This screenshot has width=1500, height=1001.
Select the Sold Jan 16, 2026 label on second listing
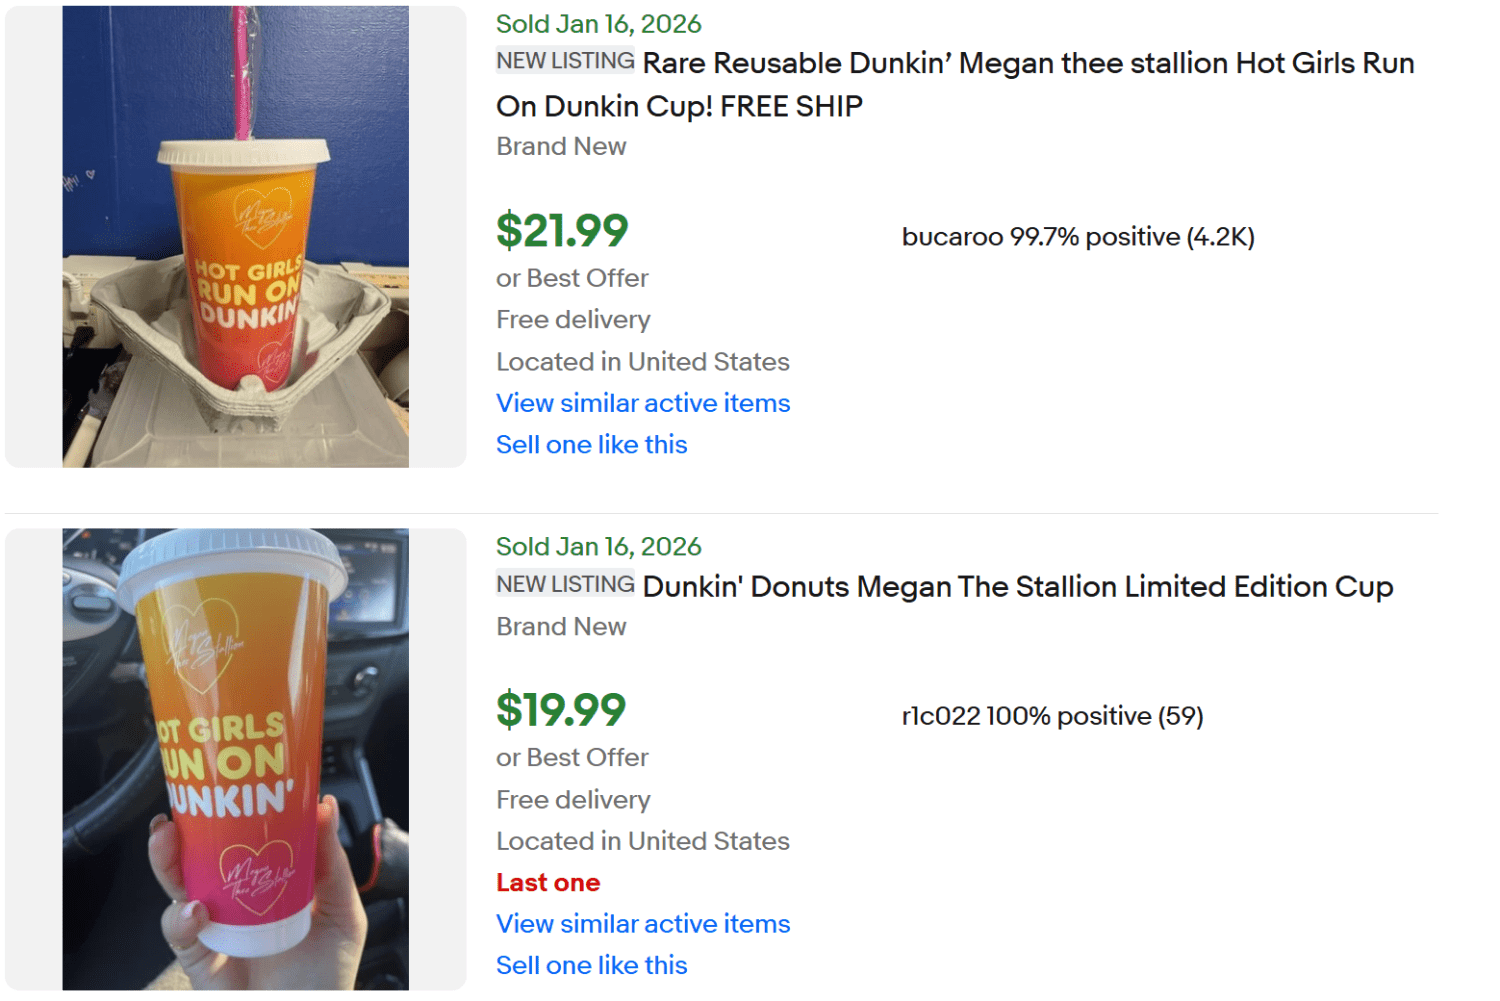click(x=598, y=546)
